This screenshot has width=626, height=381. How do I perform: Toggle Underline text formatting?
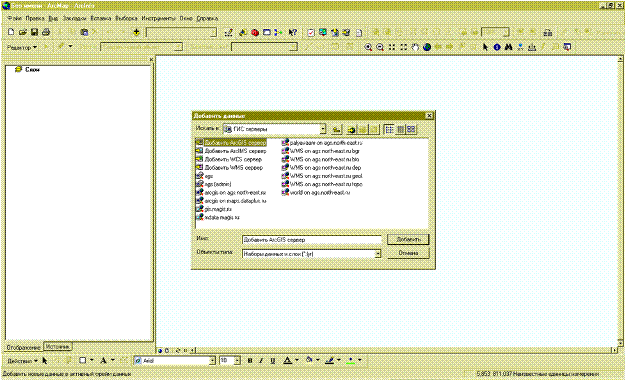(x=273, y=361)
